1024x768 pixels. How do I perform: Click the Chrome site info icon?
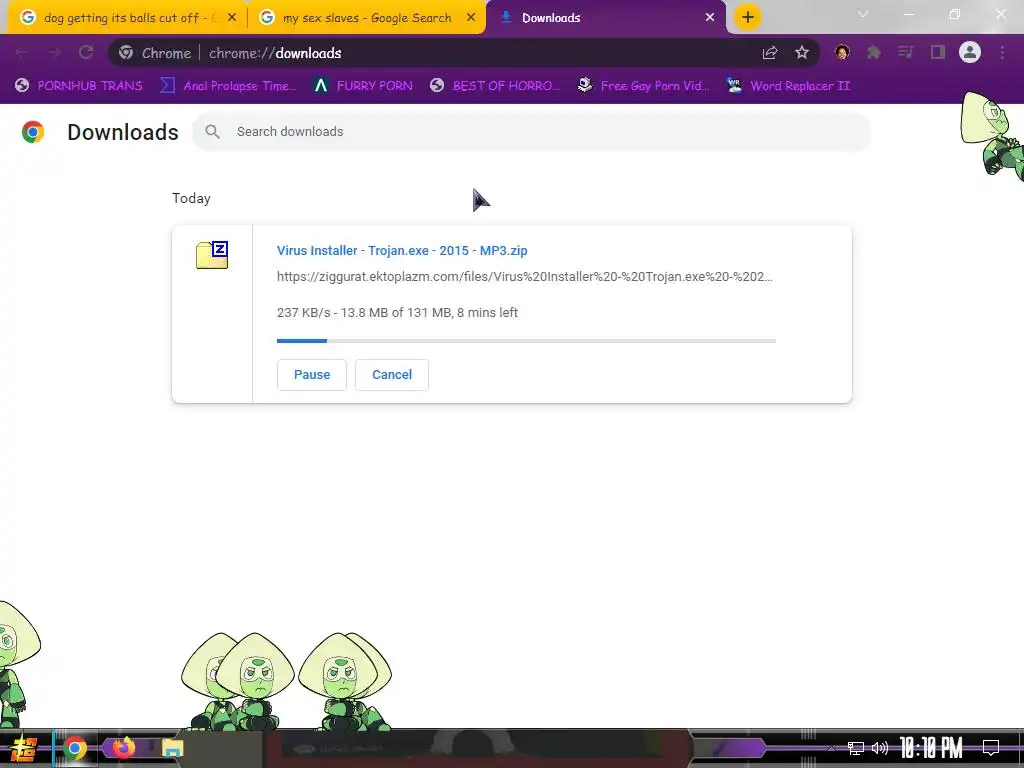[126, 53]
